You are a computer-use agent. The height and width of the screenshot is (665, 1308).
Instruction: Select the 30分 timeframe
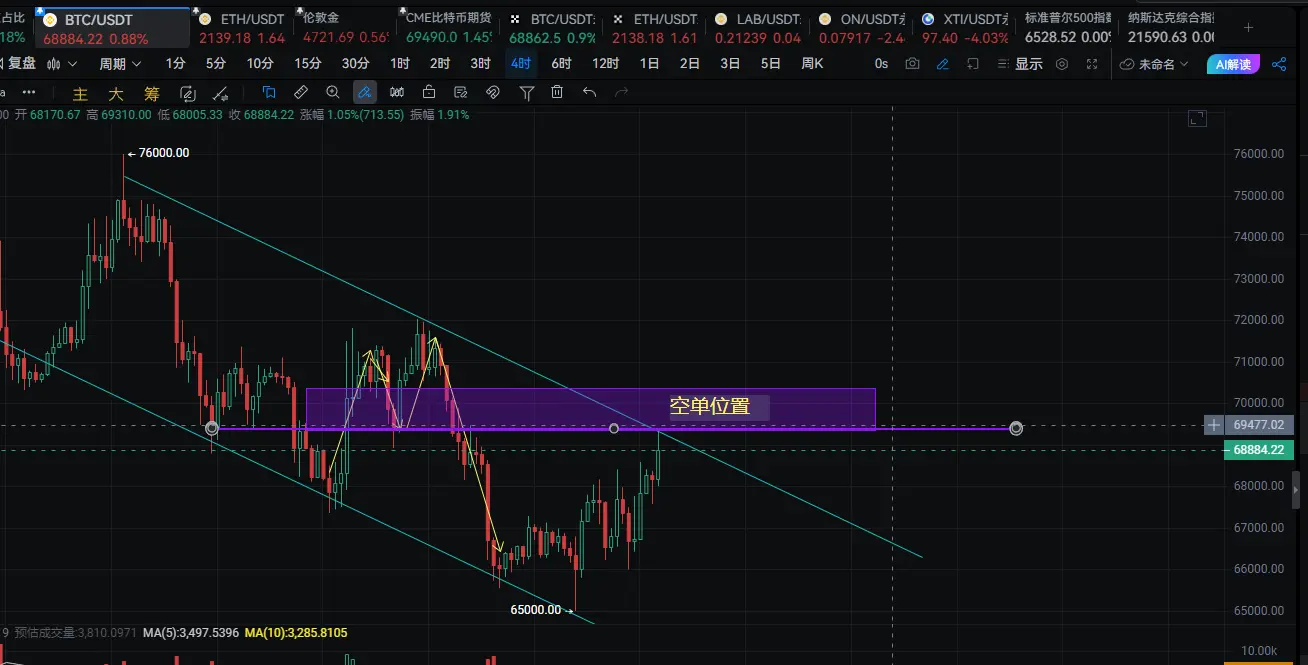355,64
